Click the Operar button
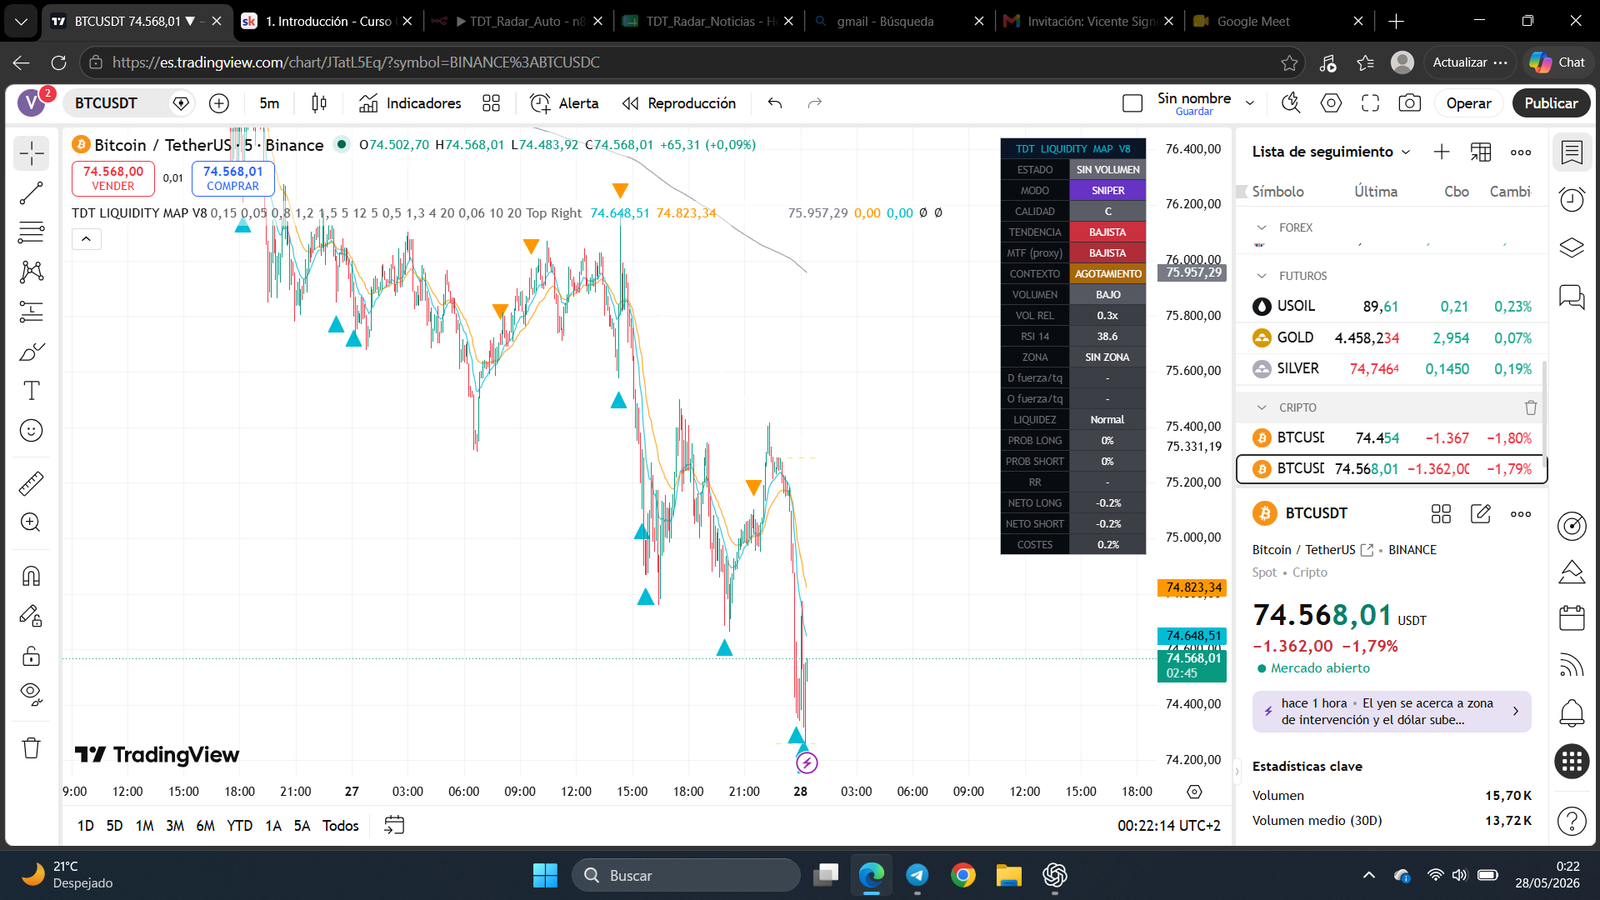 coord(1468,103)
